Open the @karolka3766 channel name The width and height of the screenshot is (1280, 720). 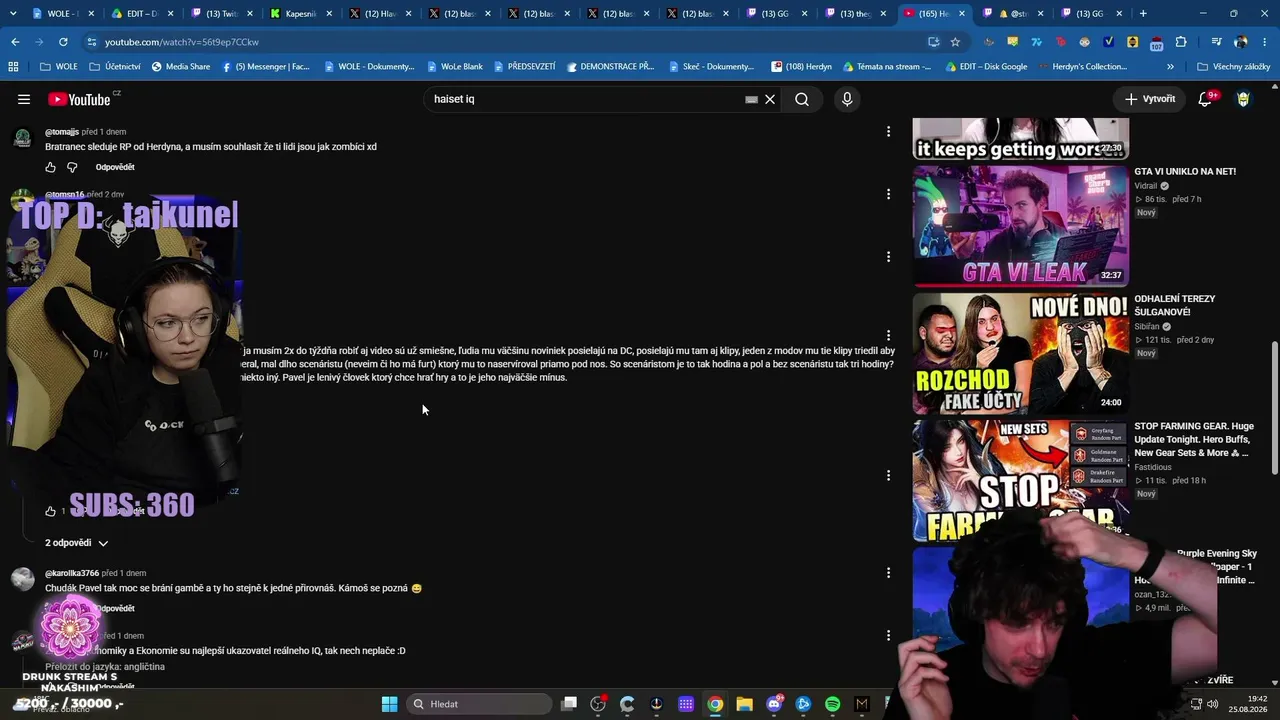72,573
